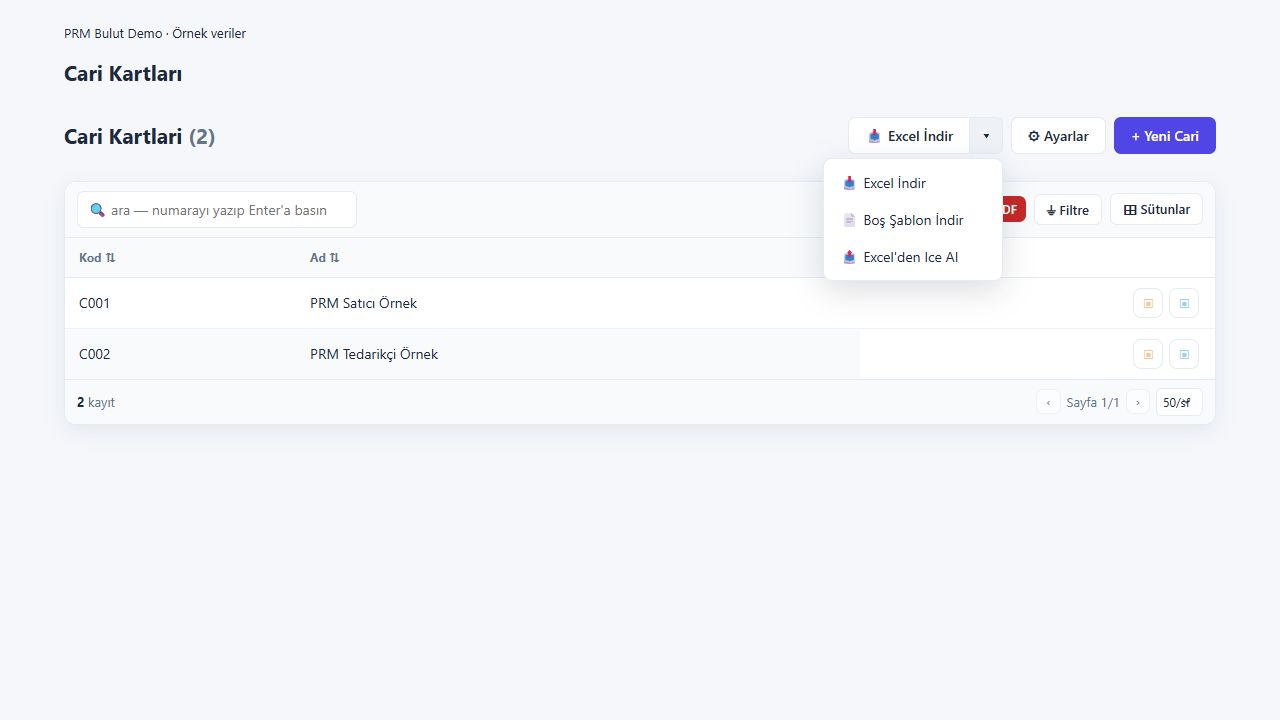Viewport: 1280px width, 720px height.
Task: Click the magnifier icon in the search box
Action: [97, 210]
